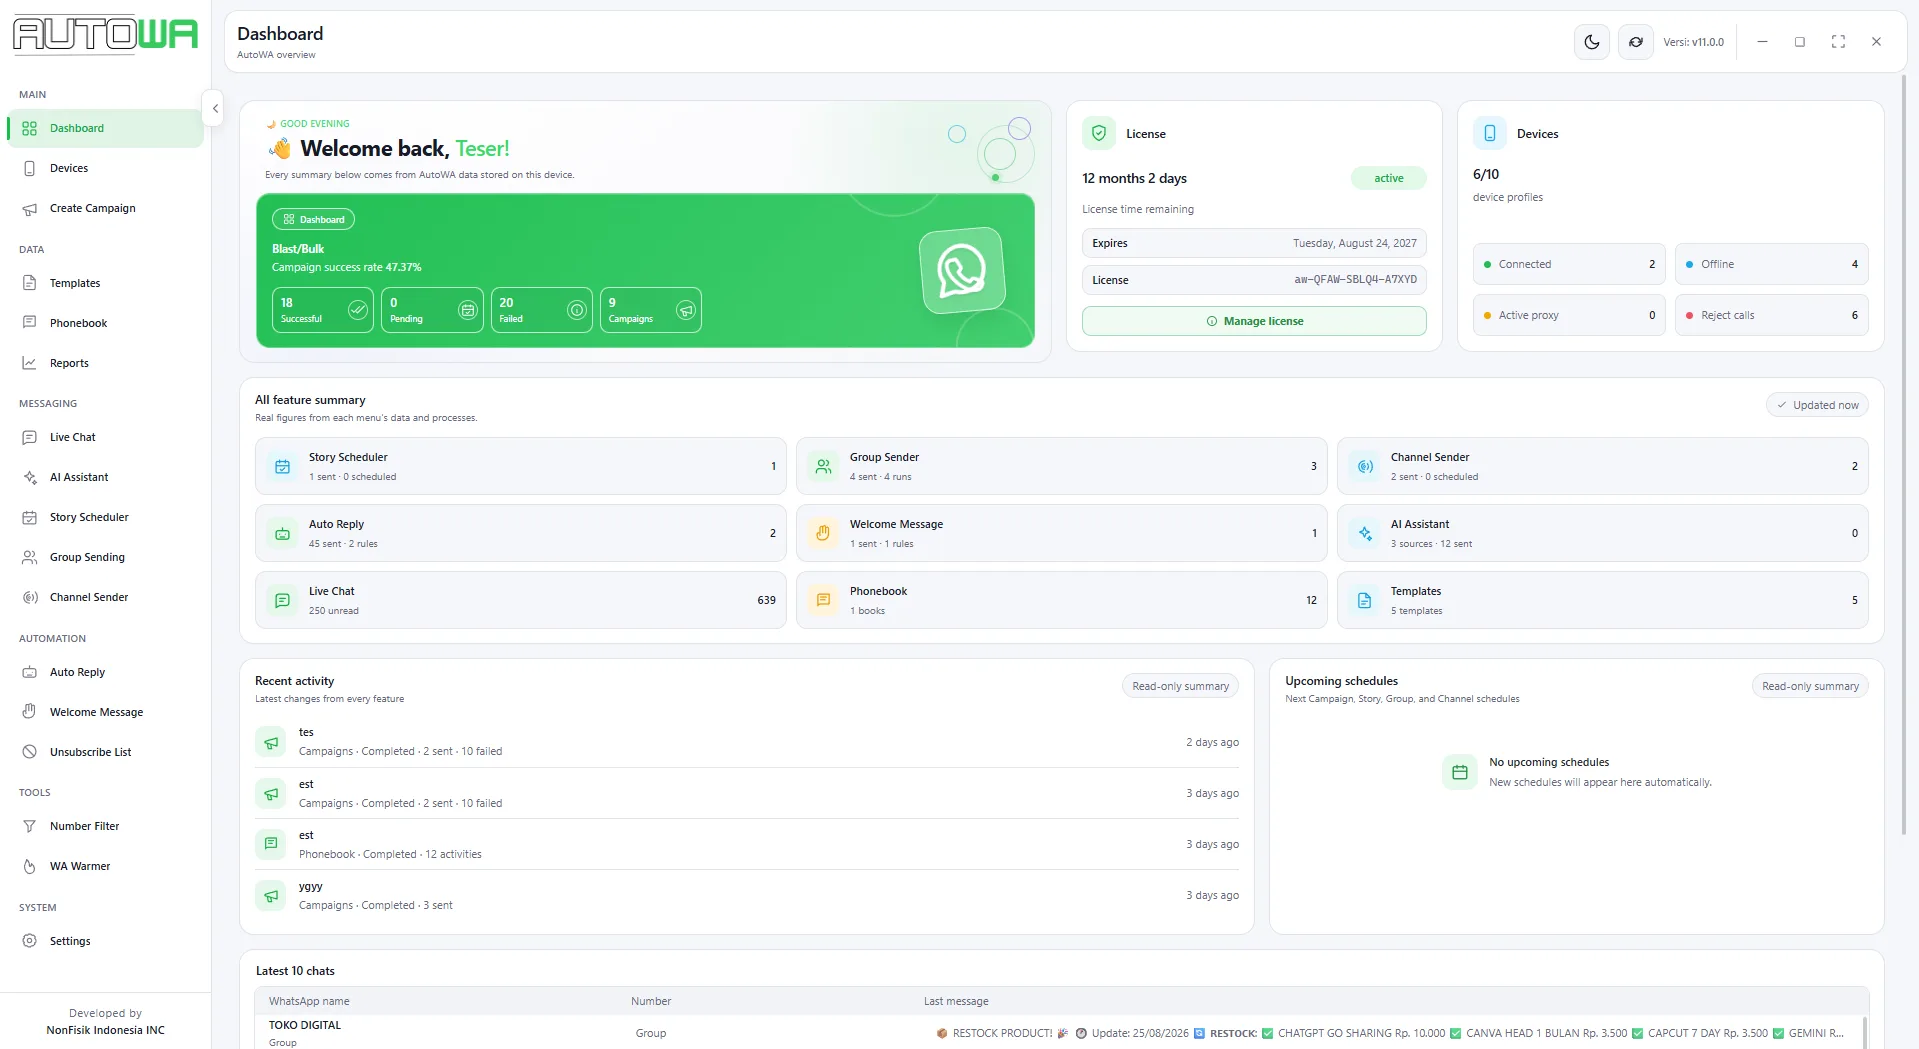Click the WA Warmer flame icon
1919x1049 pixels.
30,866
